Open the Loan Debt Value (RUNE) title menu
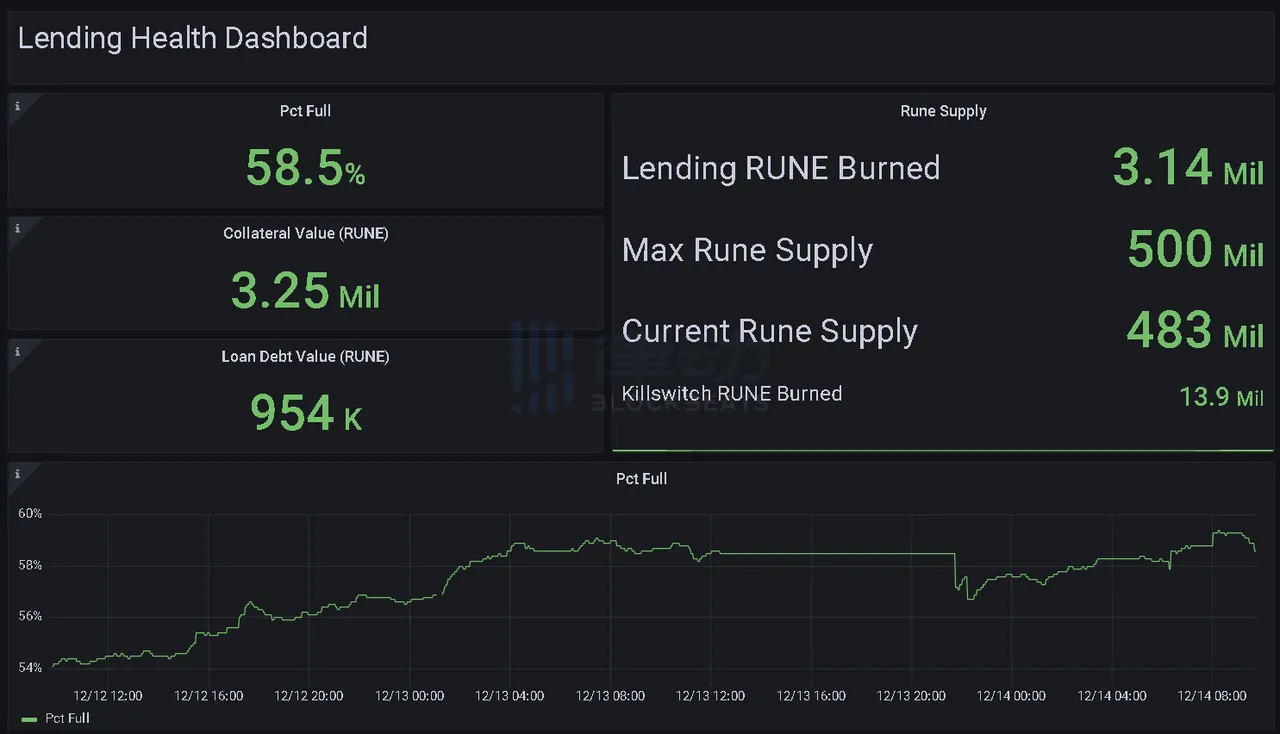The height and width of the screenshot is (734, 1280). click(305, 357)
